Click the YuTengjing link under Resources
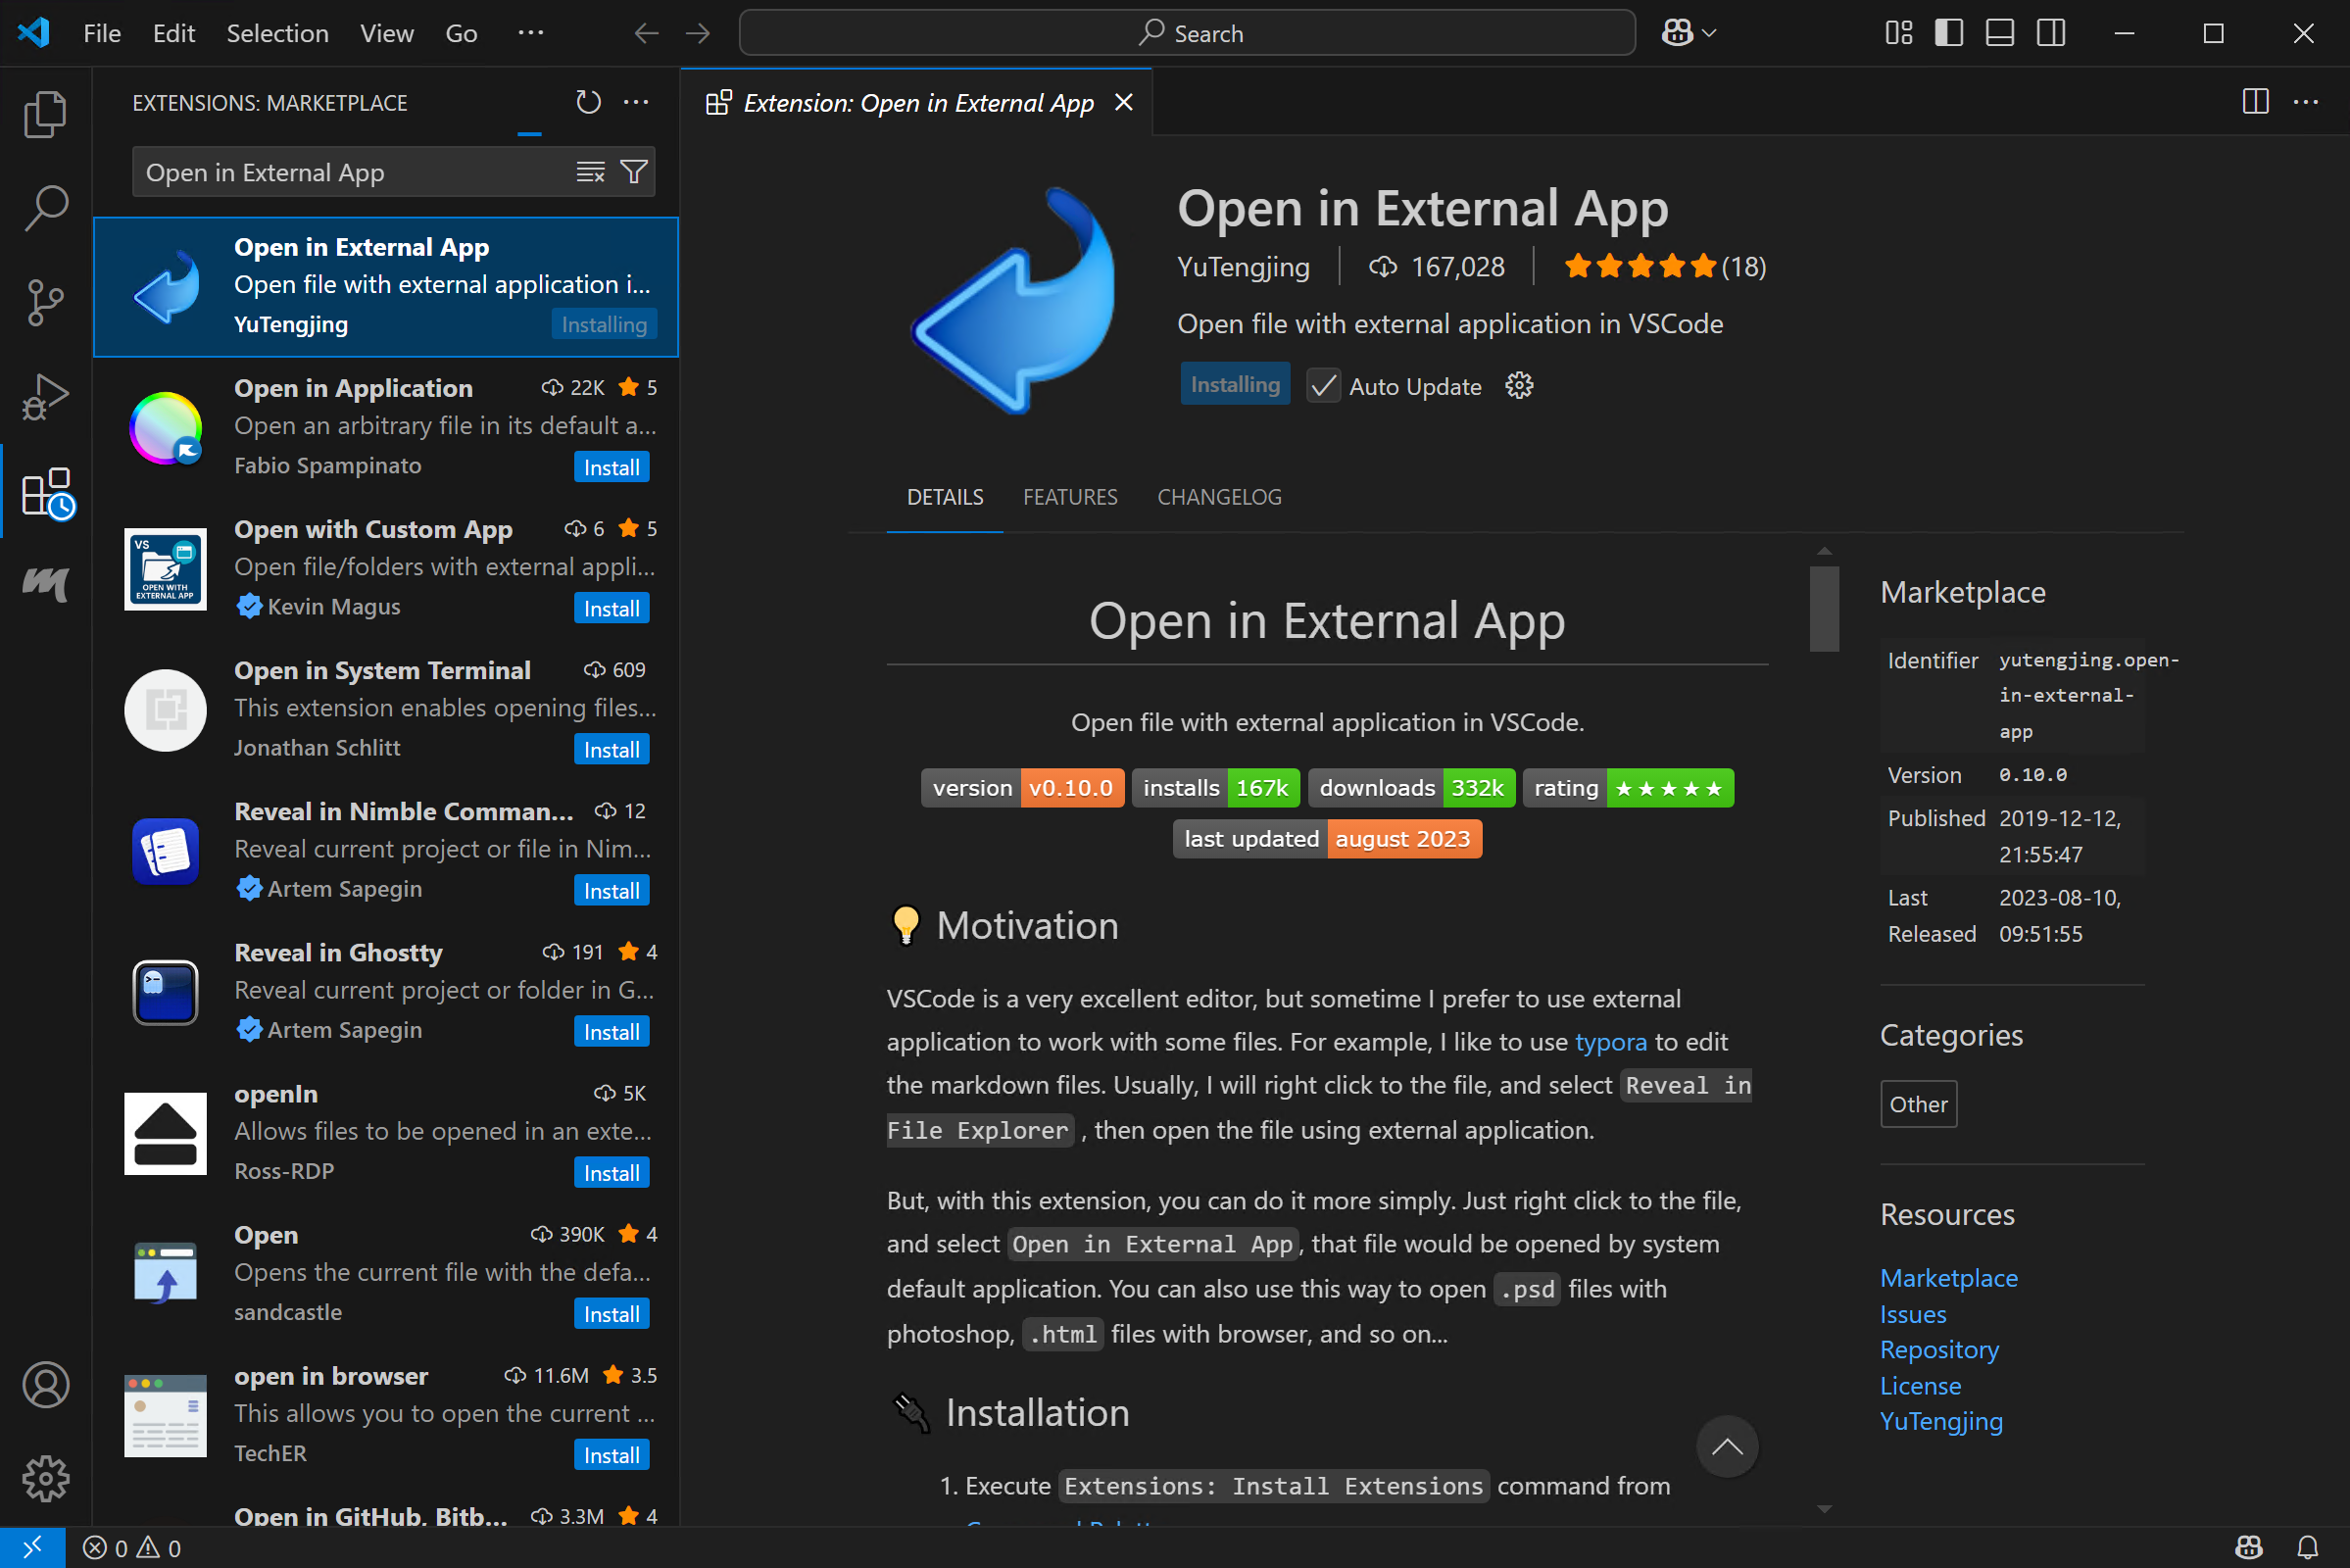Screen dimensions: 2350x1568 [x=1941, y=1421]
